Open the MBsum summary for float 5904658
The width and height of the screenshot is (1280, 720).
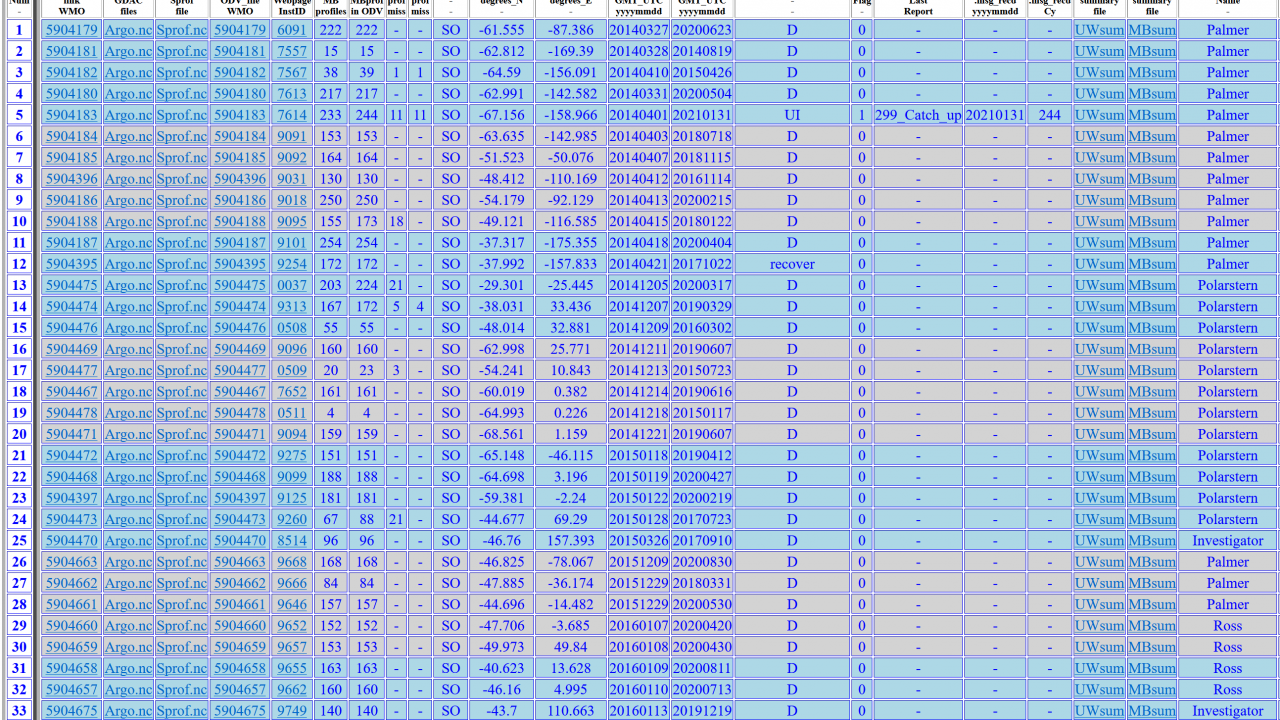pyautogui.click(x=1152, y=668)
